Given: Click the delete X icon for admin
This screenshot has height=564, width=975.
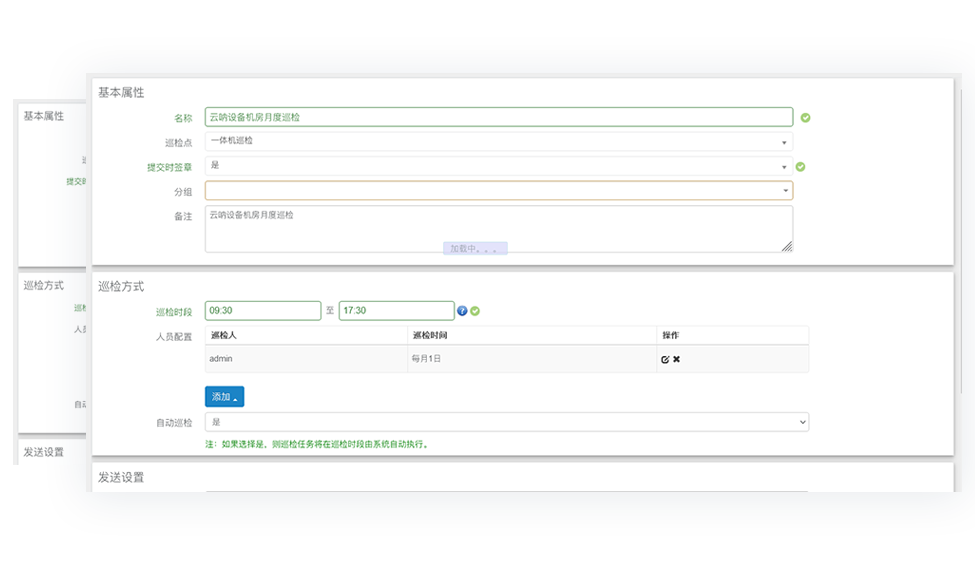Looking at the screenshot, I should 677,359.
